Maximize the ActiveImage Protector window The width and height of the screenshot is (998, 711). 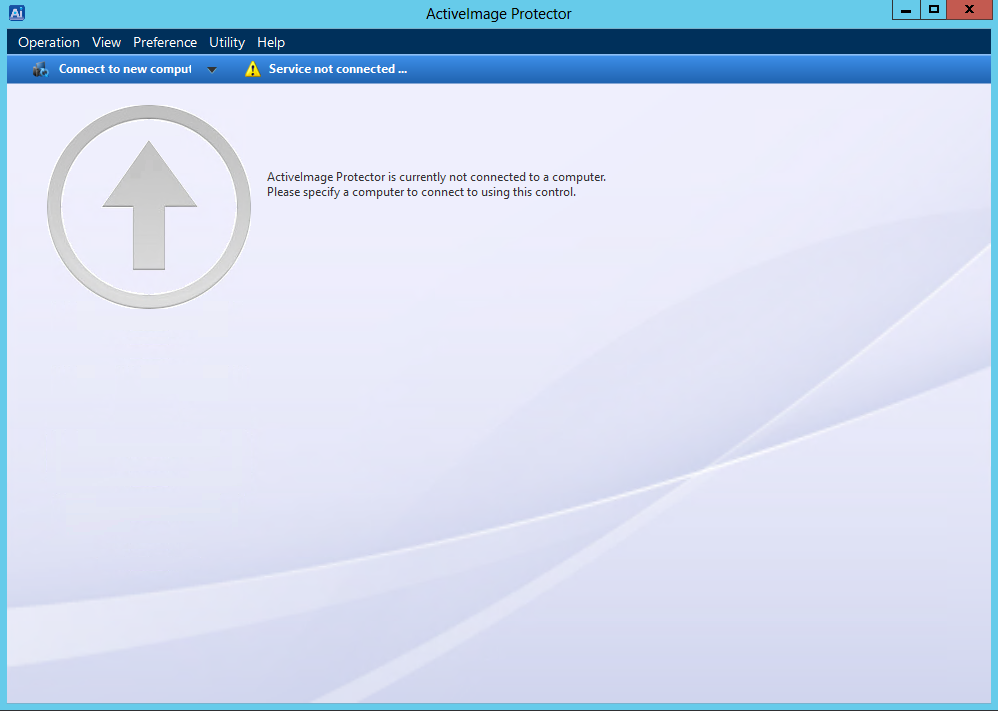coord(934,10)
